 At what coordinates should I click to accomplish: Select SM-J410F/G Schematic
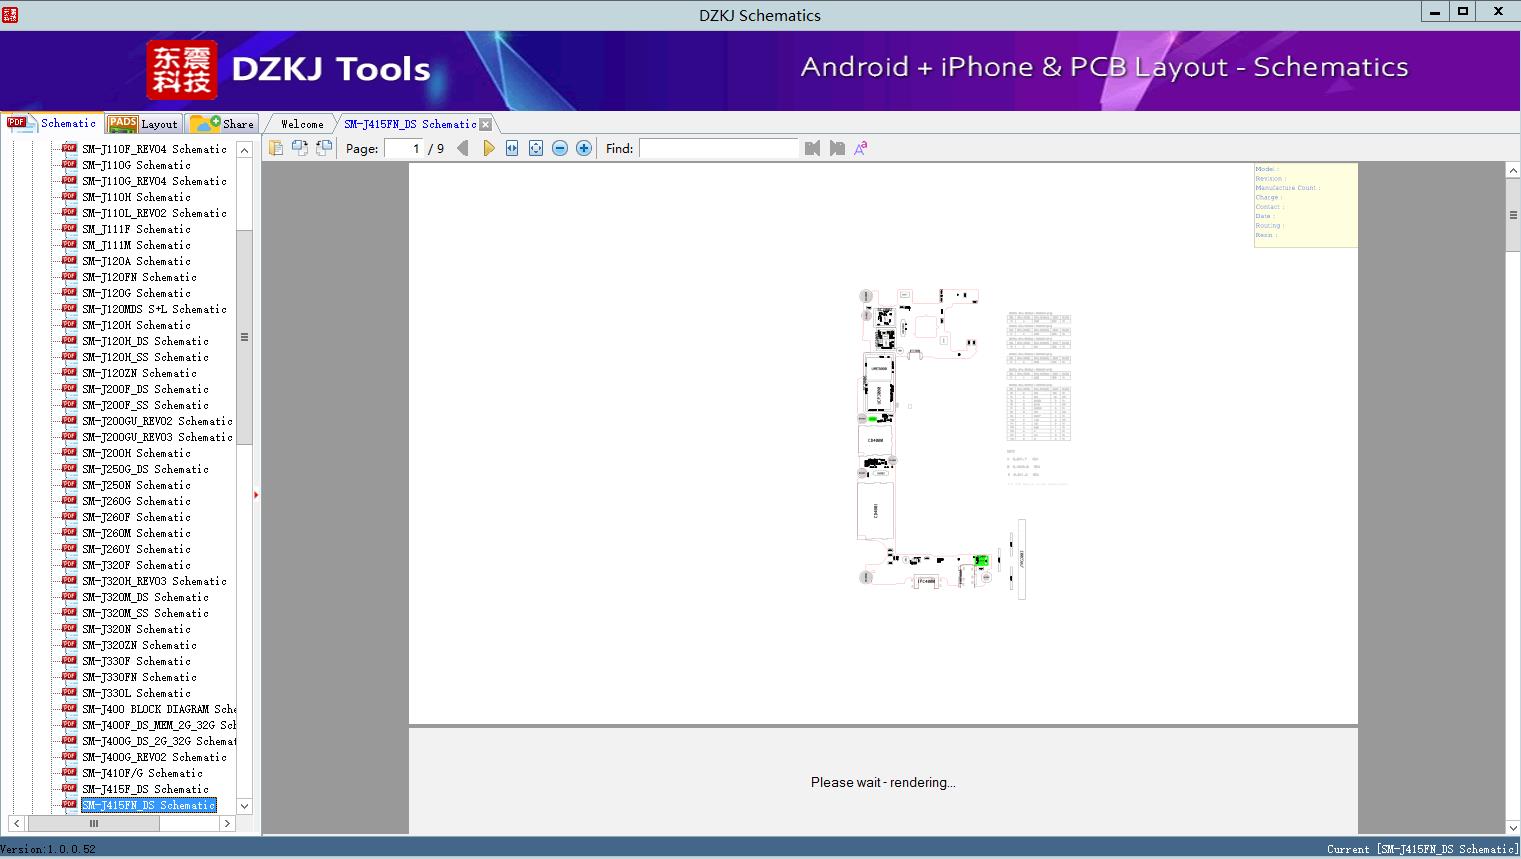click(x=142, y=773)
